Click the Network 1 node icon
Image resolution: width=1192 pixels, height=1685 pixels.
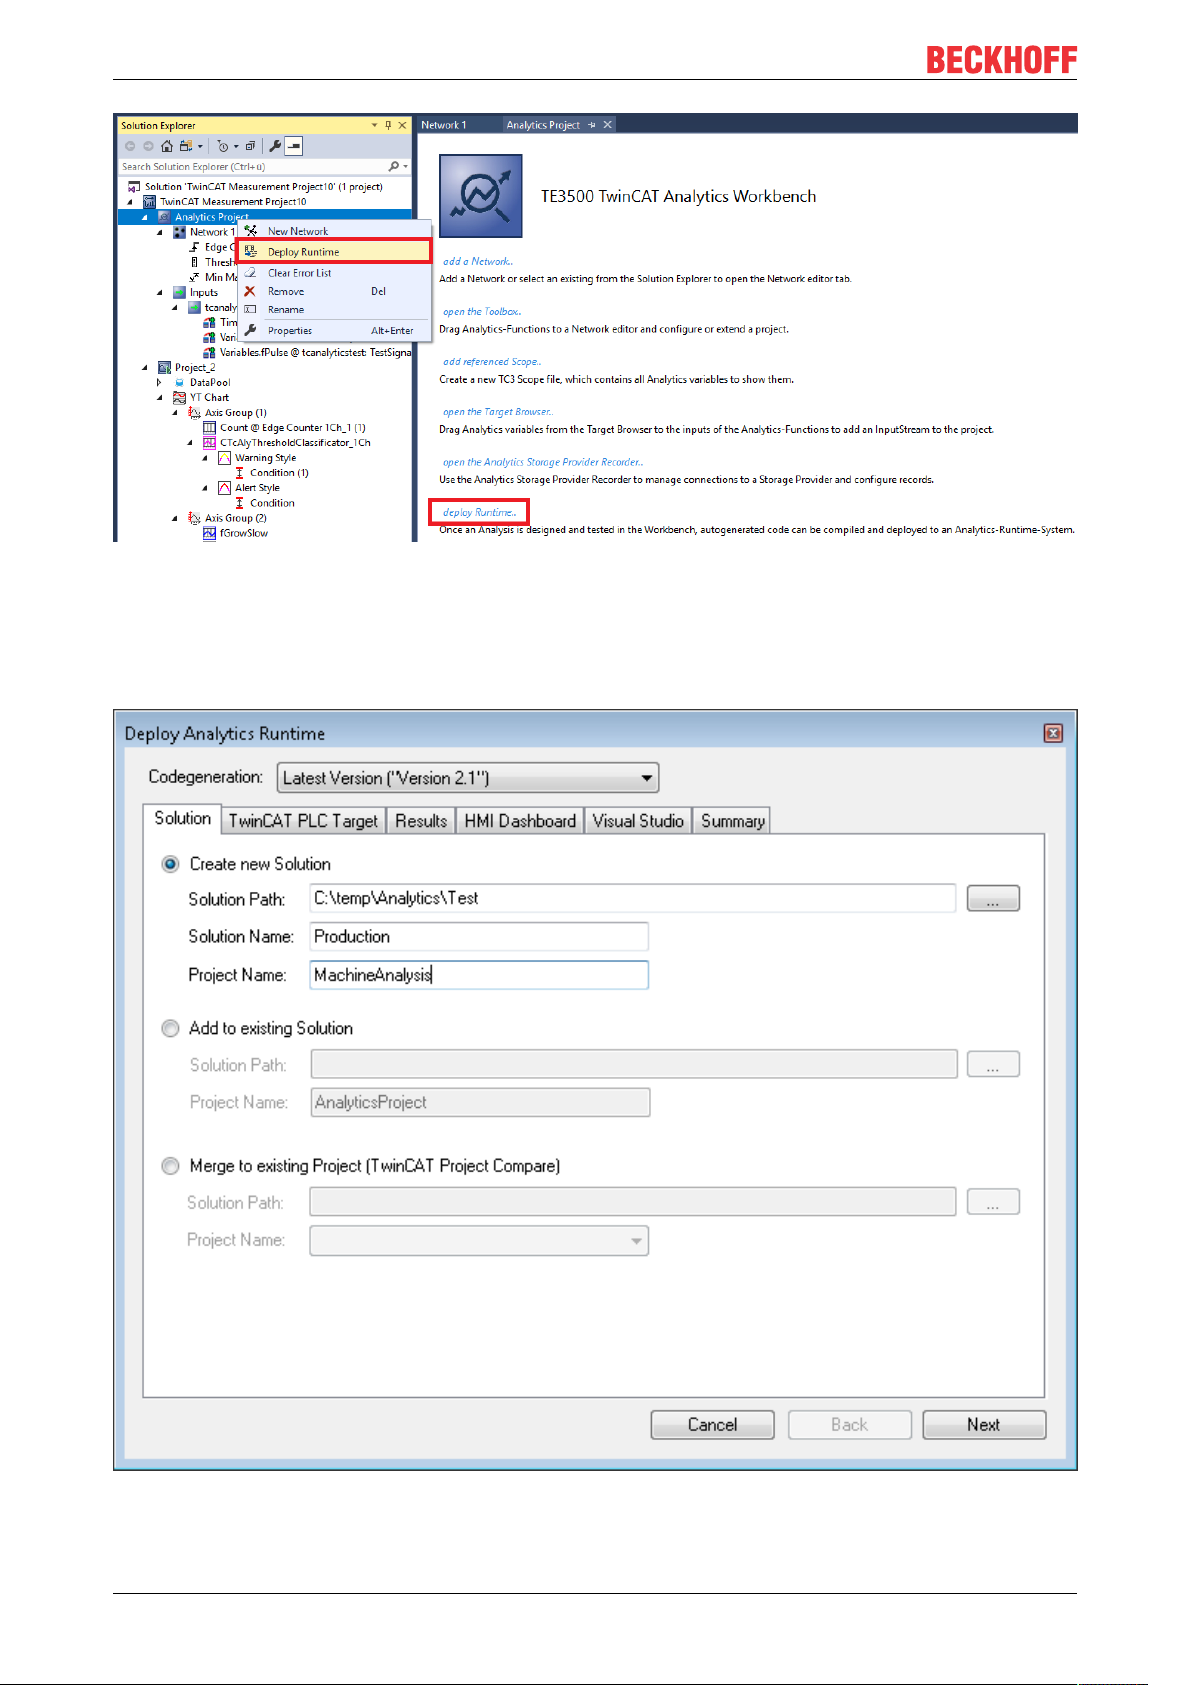coord(180,232)
